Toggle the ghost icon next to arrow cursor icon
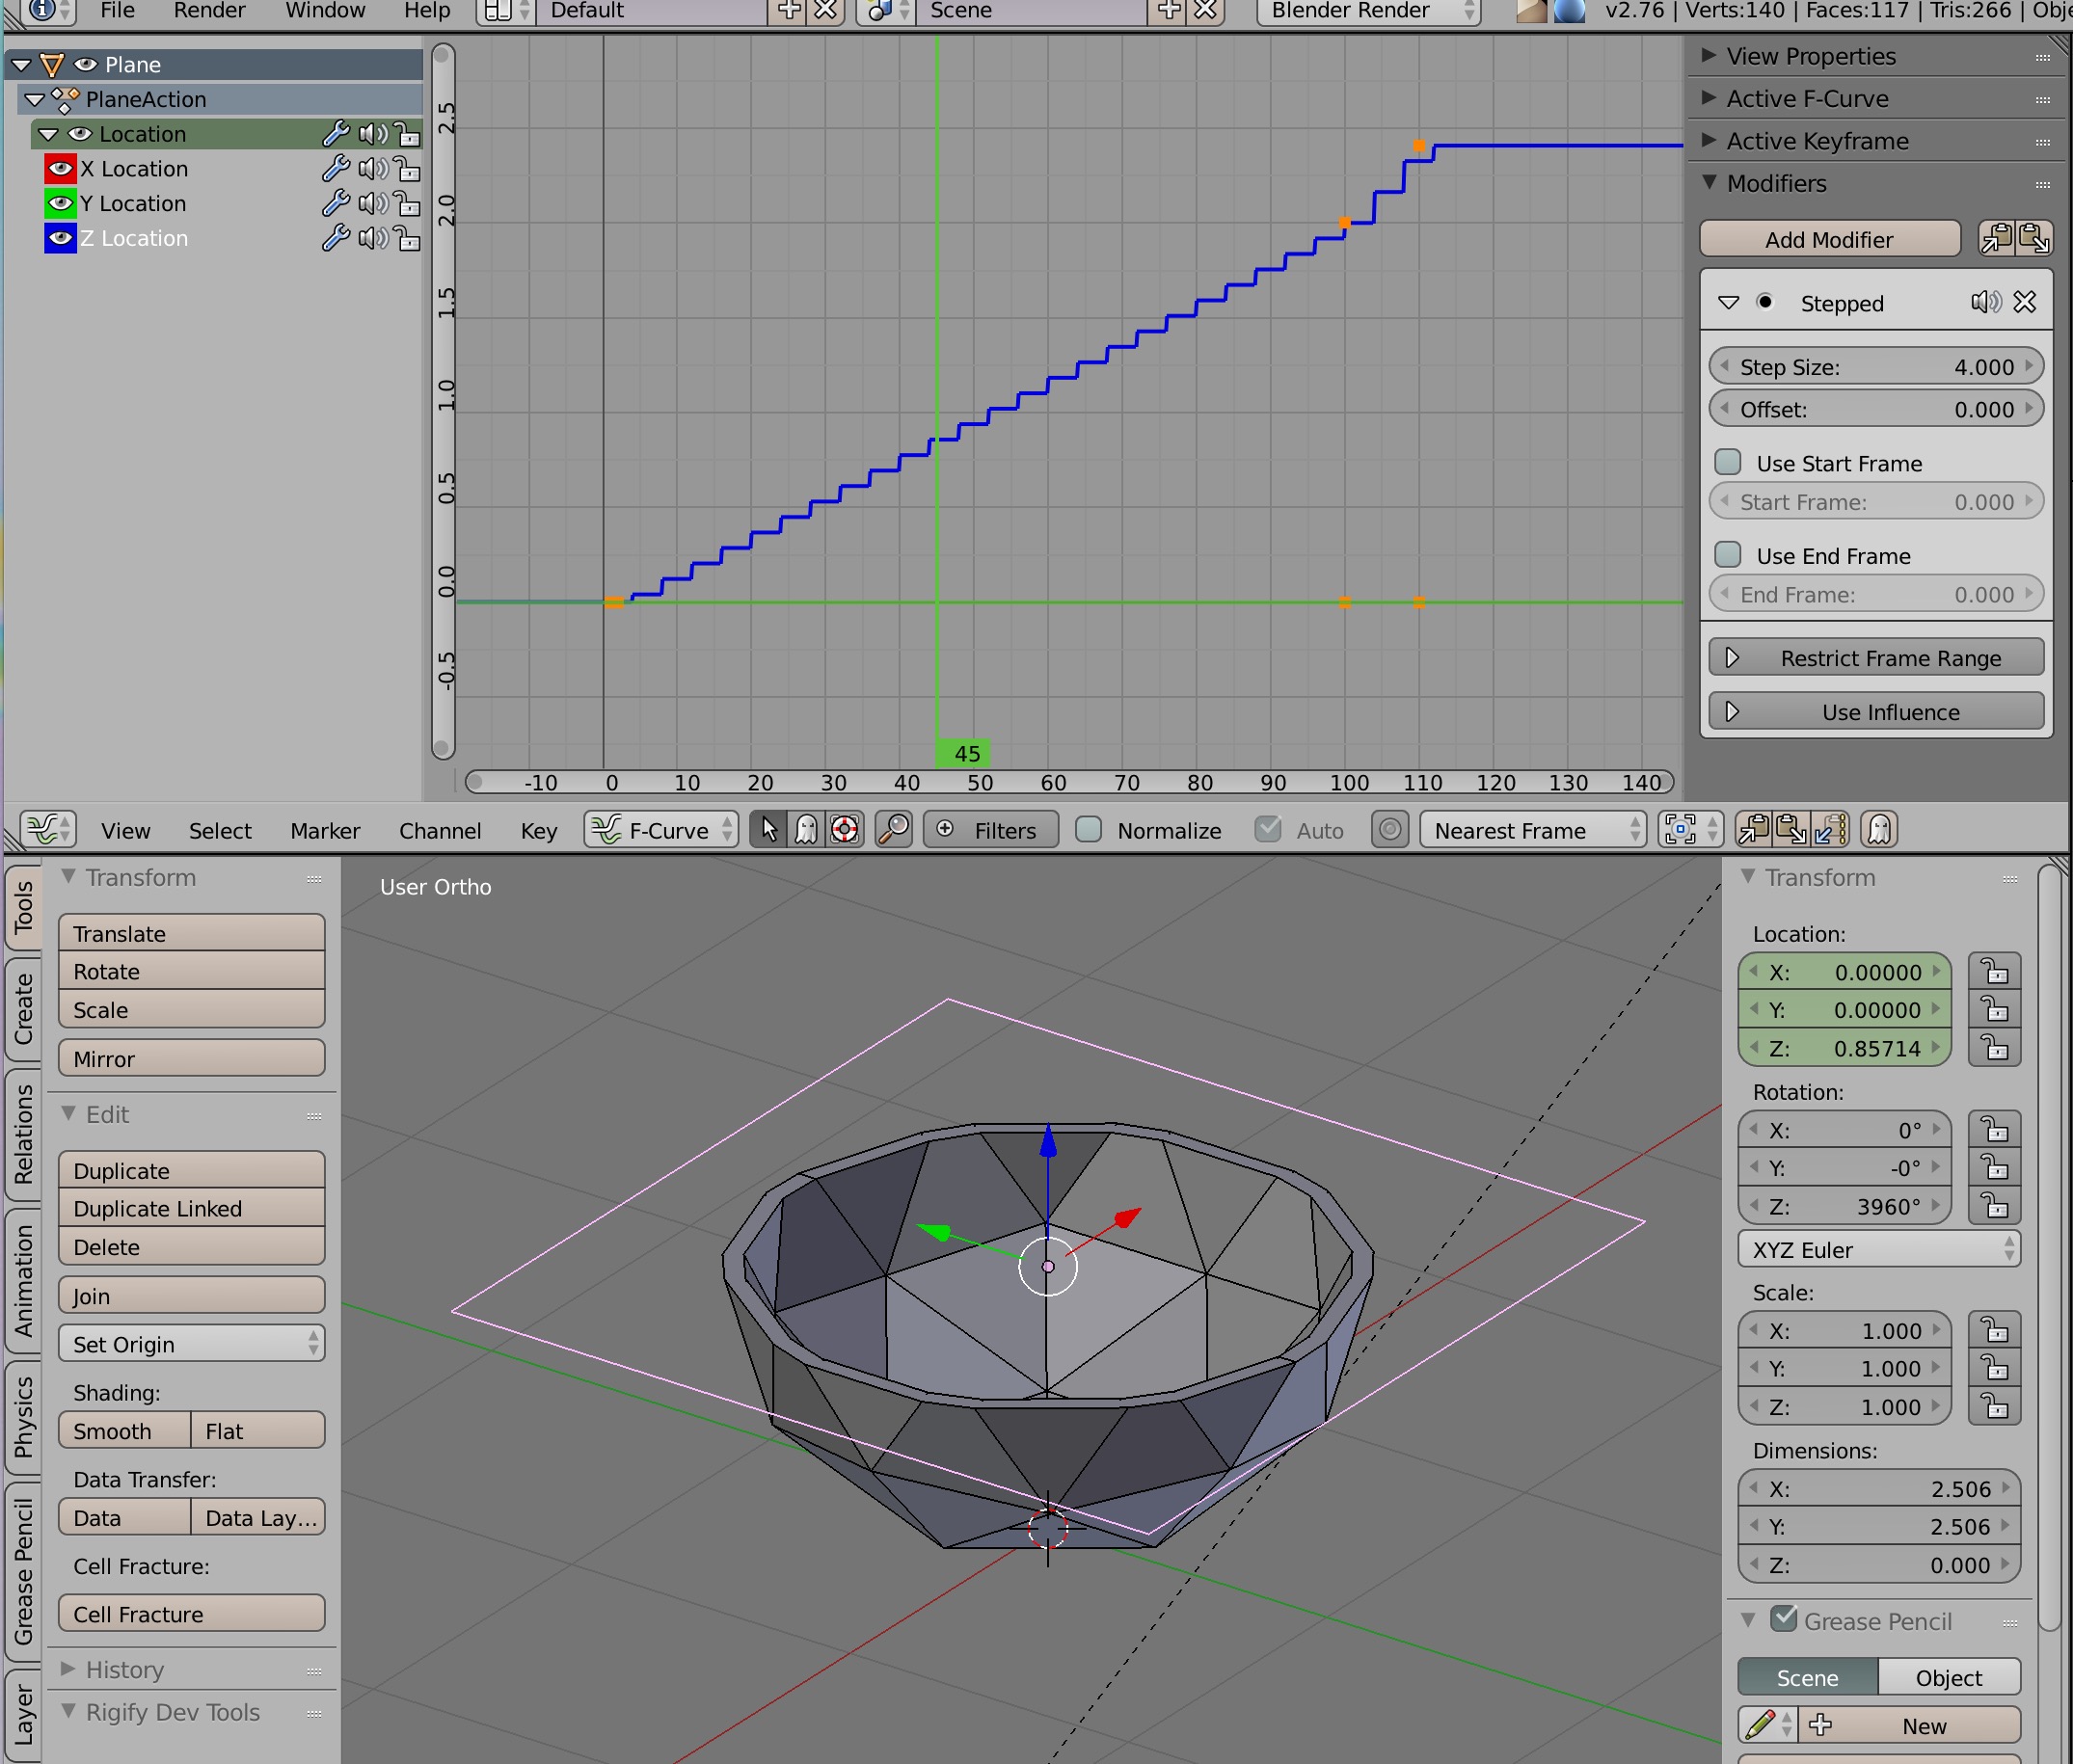The width and height of the screenshot is (2073, 1764). click(x=806, y=830)
